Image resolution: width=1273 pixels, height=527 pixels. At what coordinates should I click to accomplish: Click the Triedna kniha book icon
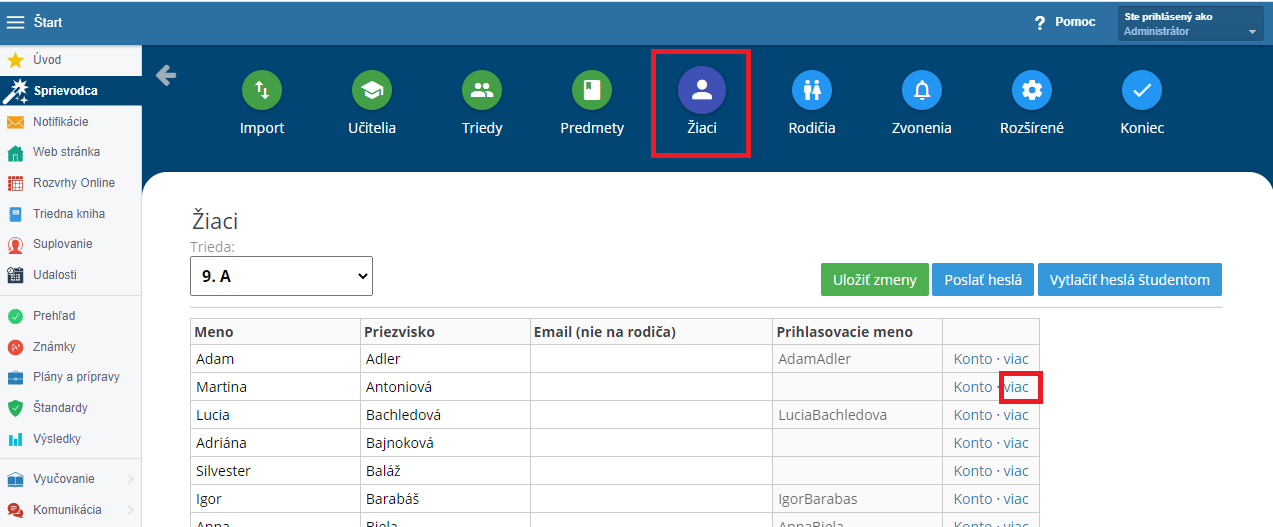[15, 214]
